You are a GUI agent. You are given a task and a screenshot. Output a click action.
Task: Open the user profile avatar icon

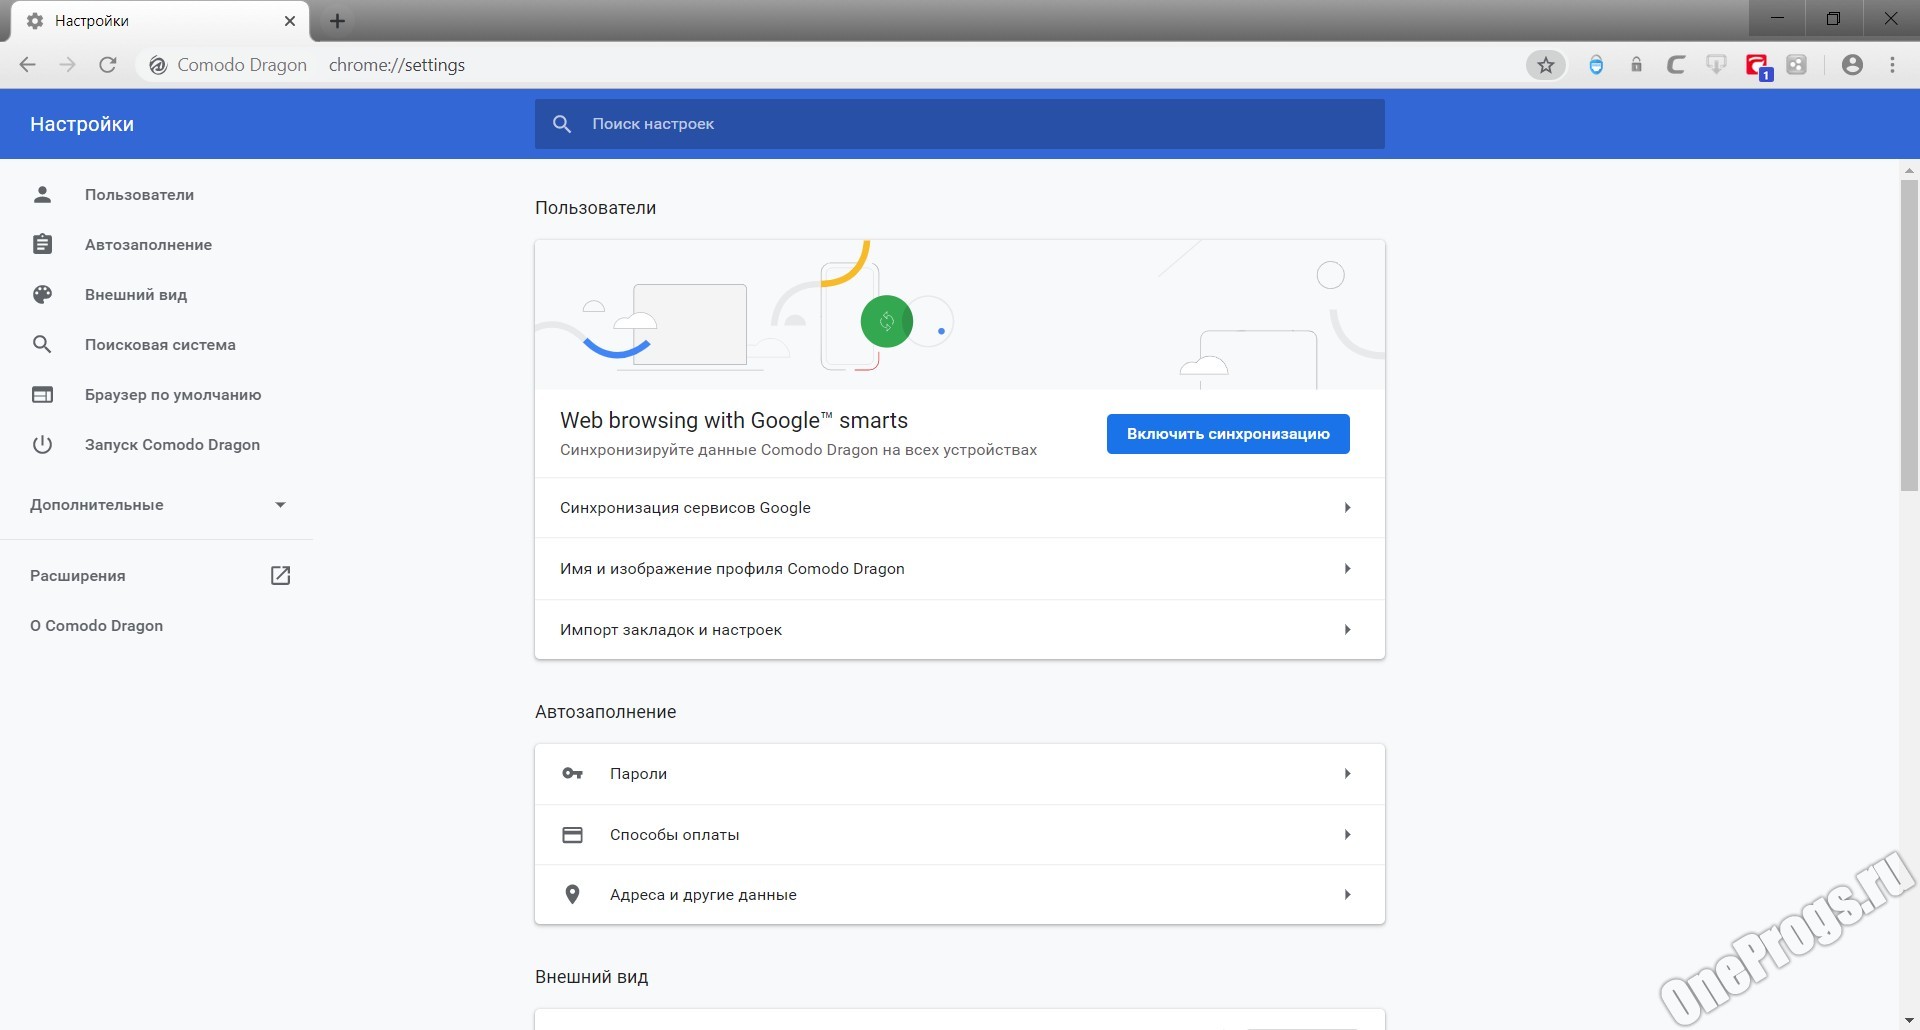pos(1852,65)
